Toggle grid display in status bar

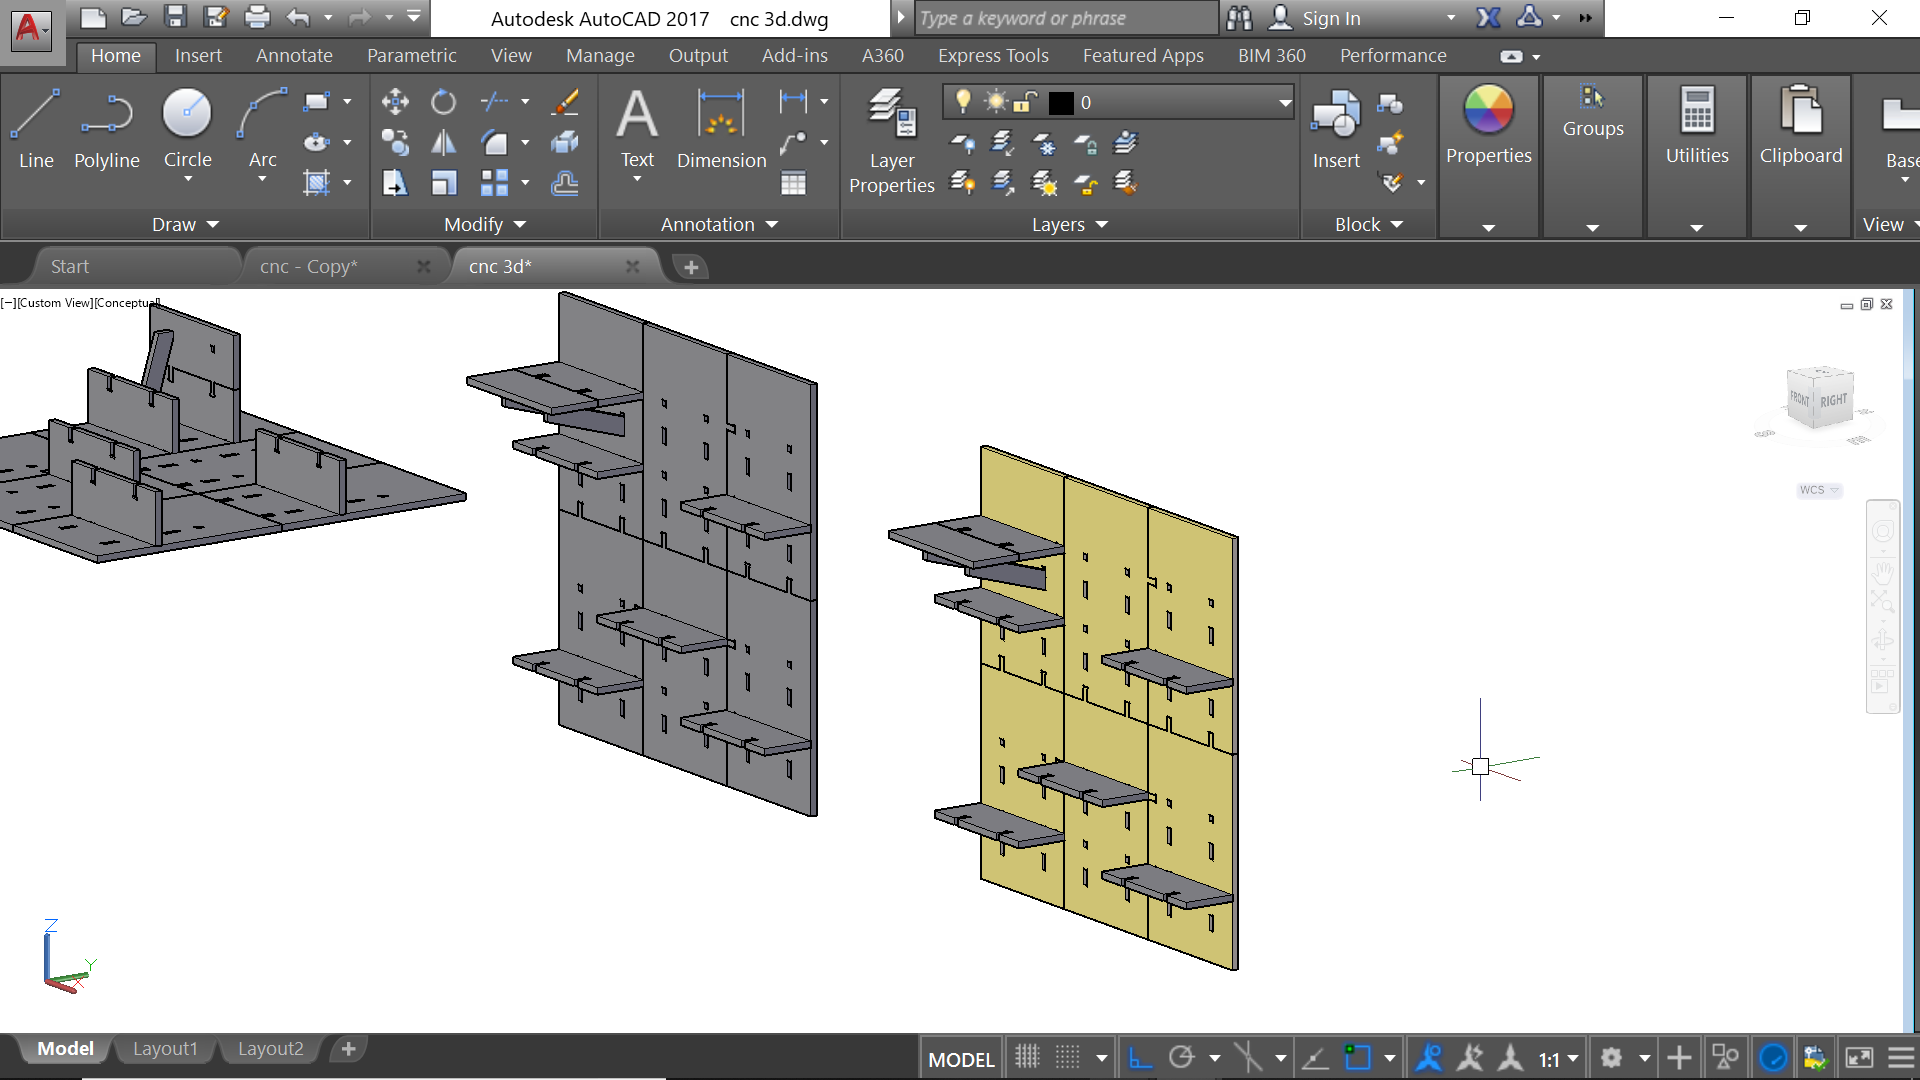(1027, 1057)
